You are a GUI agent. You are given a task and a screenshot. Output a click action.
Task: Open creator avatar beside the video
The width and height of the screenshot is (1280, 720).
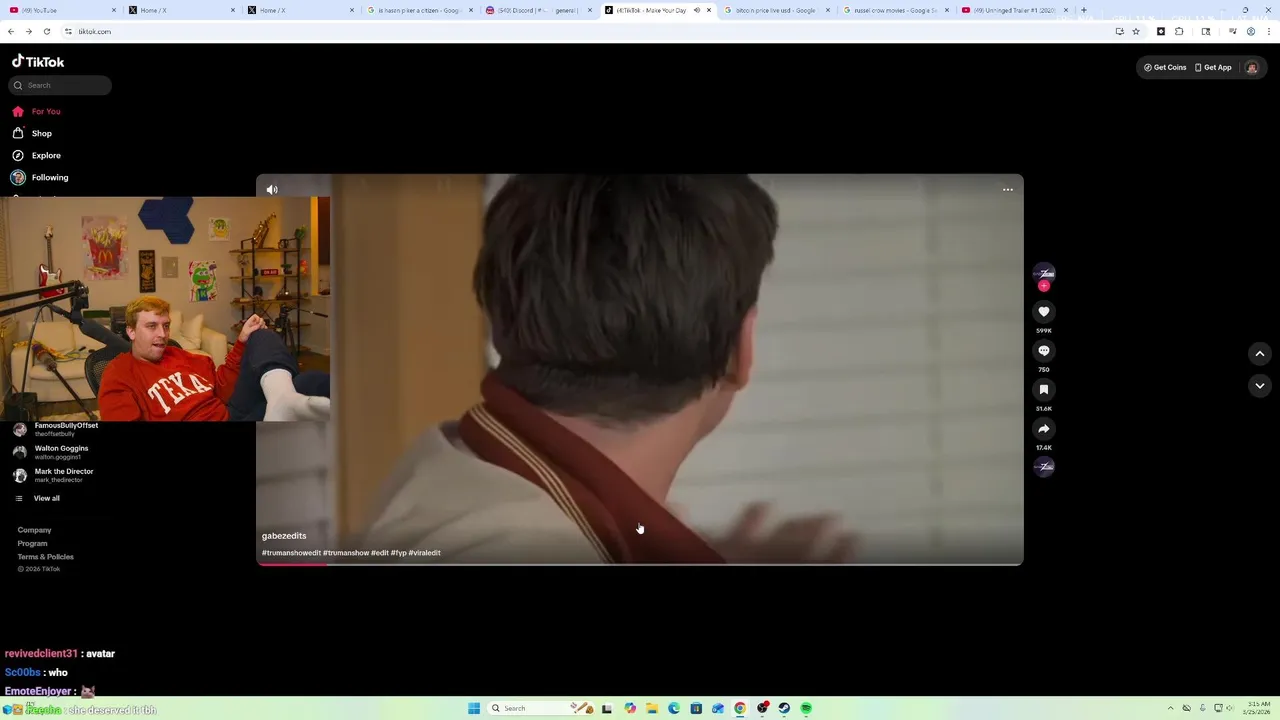pos(1043,273)
